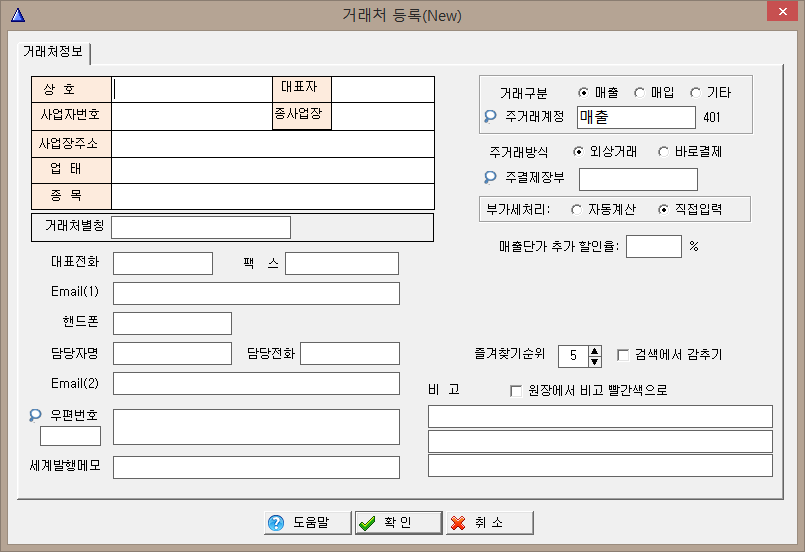805x552 pixels.
Task: Click the 매출단가 추가 할인율 field
Action: tap(654, 247)
